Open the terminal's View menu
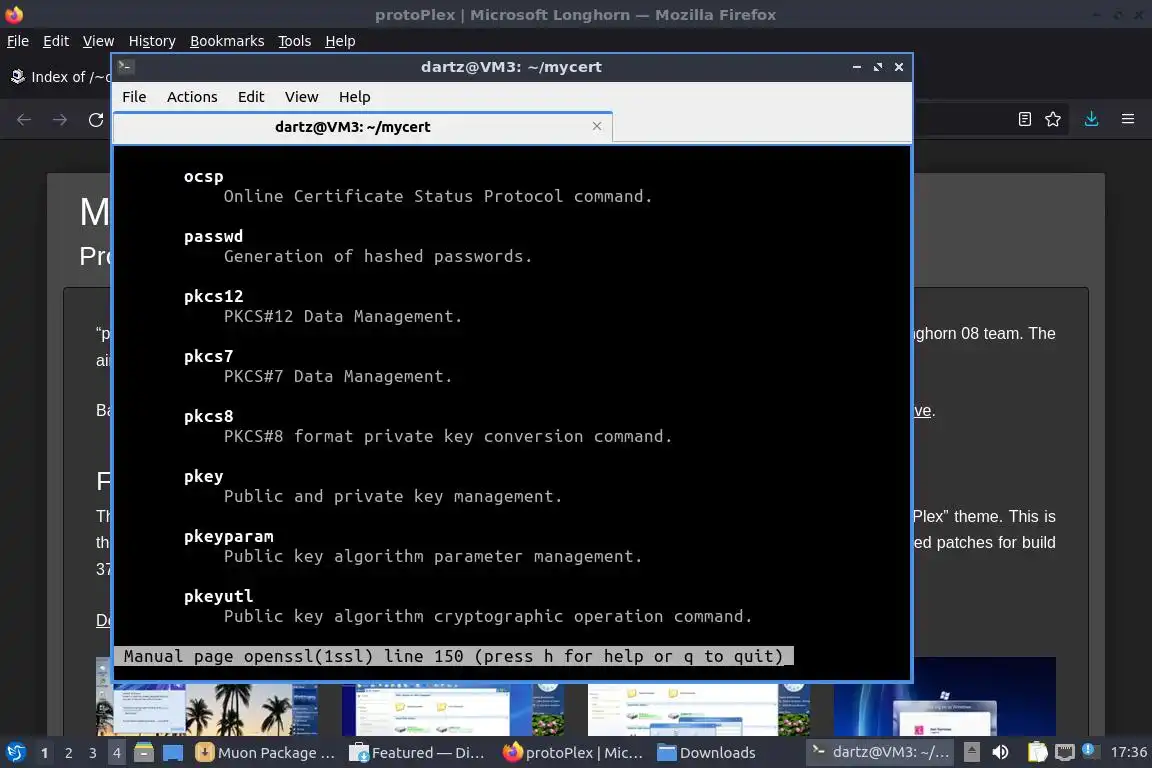 click(x=301, y=97)
